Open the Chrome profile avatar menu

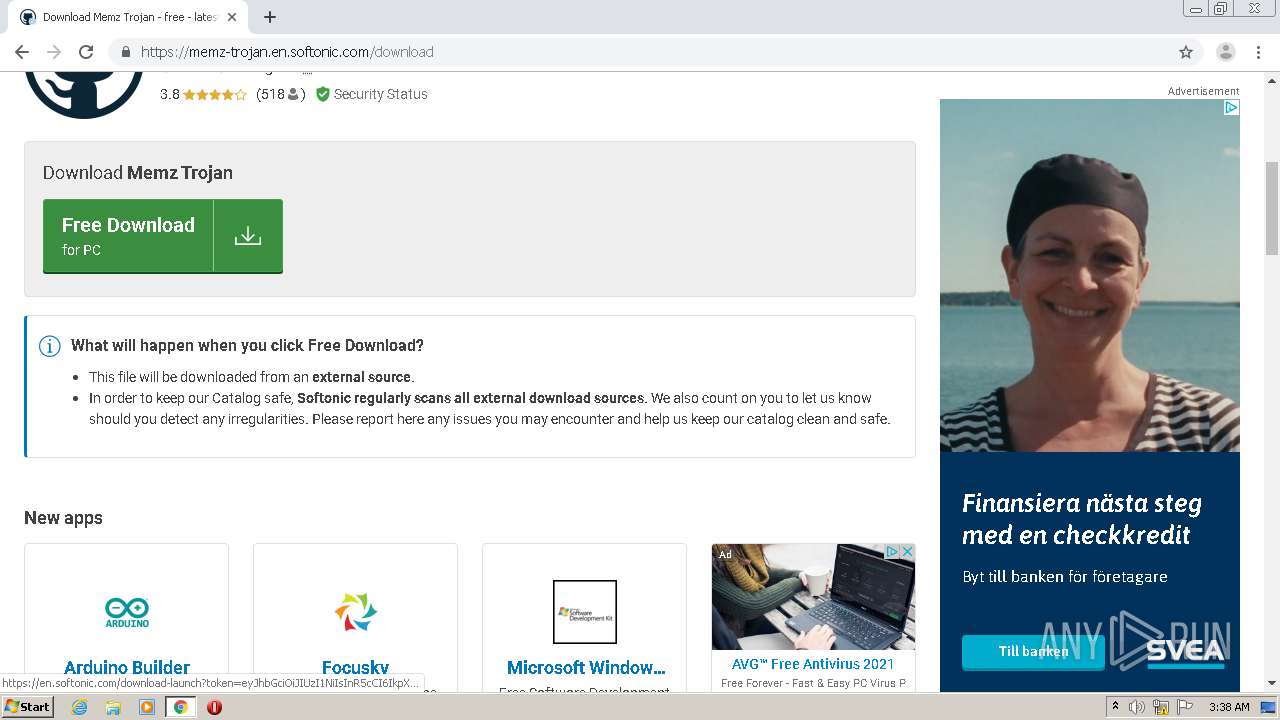click(1226, 52)
